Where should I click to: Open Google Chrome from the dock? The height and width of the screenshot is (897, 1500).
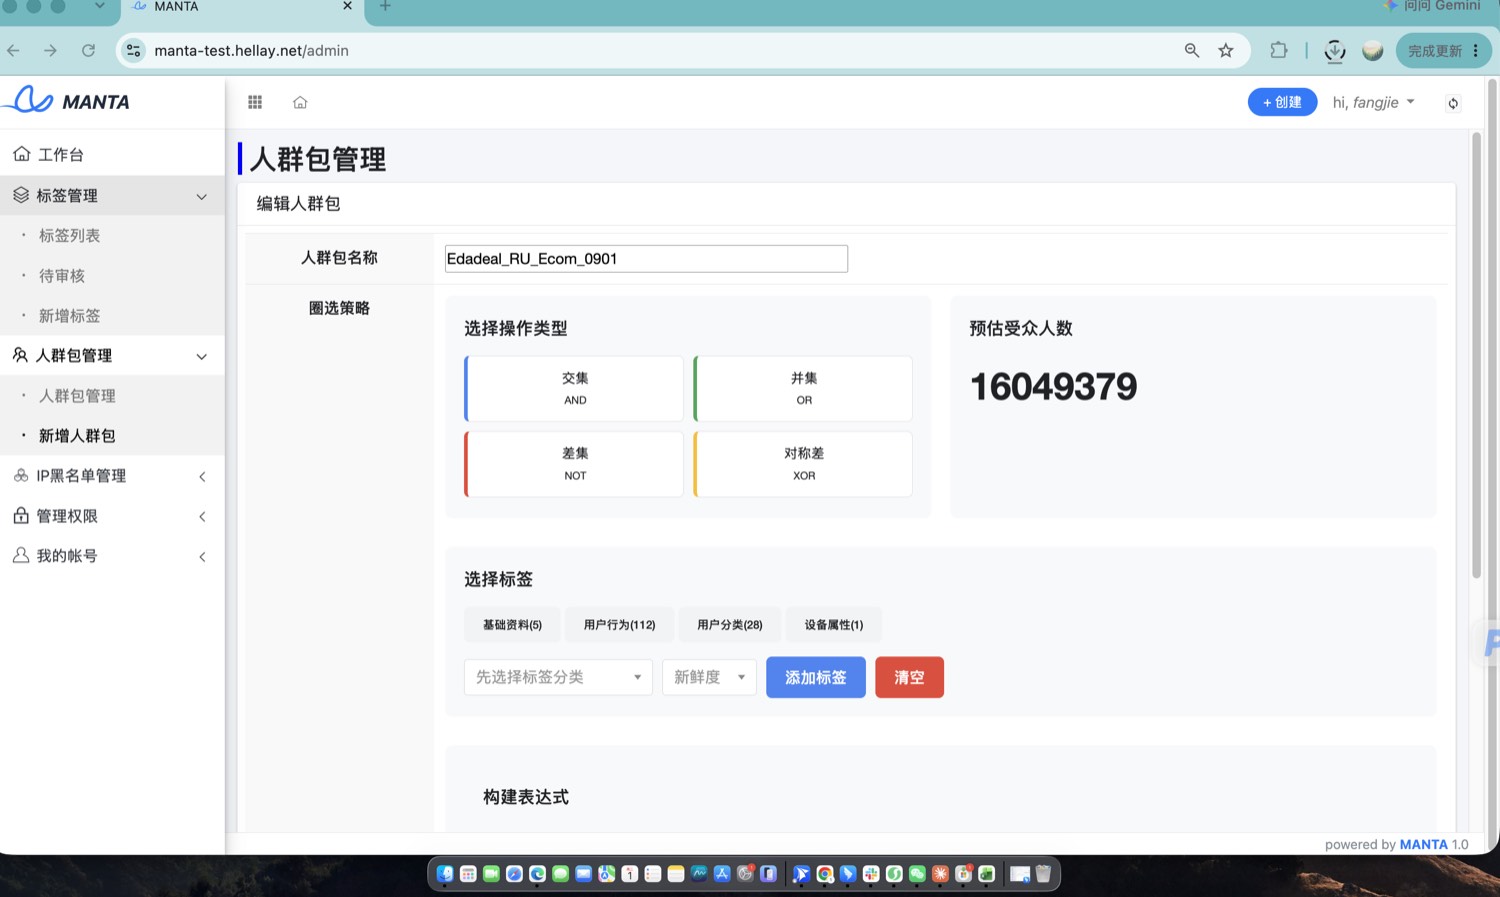825,874
